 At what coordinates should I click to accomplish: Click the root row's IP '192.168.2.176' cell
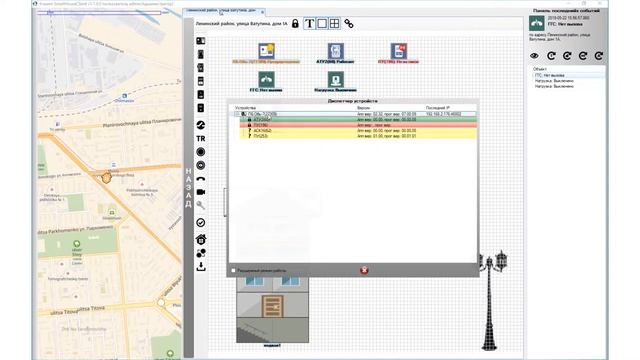tap(443, 114)
